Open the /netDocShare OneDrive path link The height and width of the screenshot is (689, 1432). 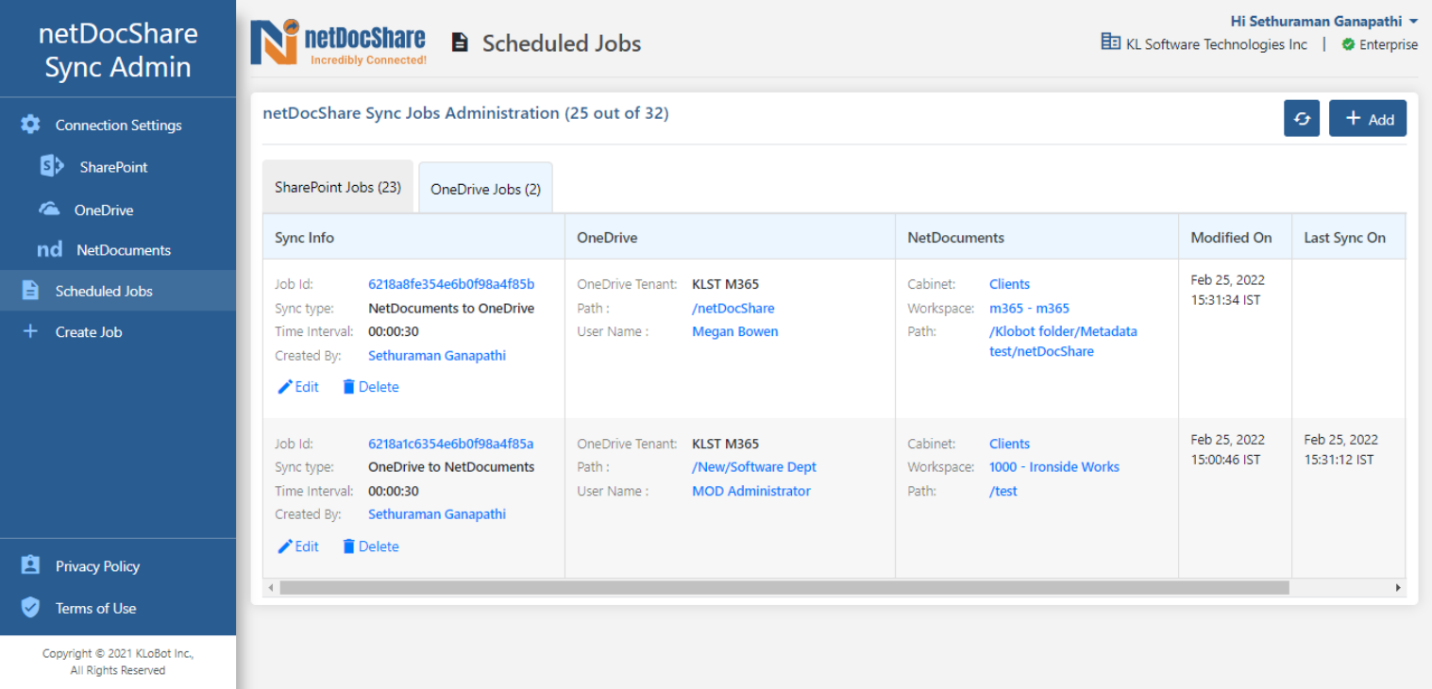point(733,308)
